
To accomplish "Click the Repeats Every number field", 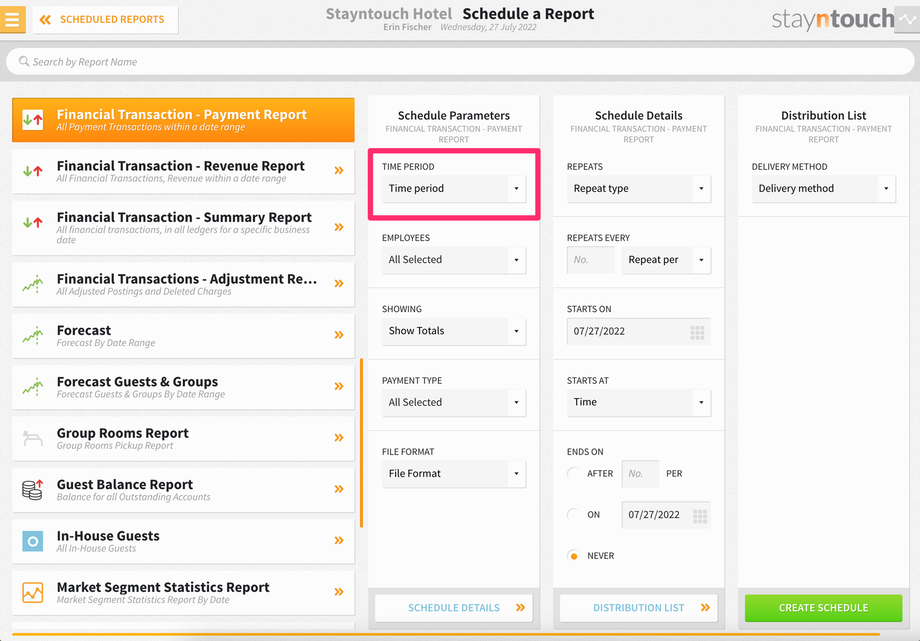I will pyautogui.click(x=590, y=259).
